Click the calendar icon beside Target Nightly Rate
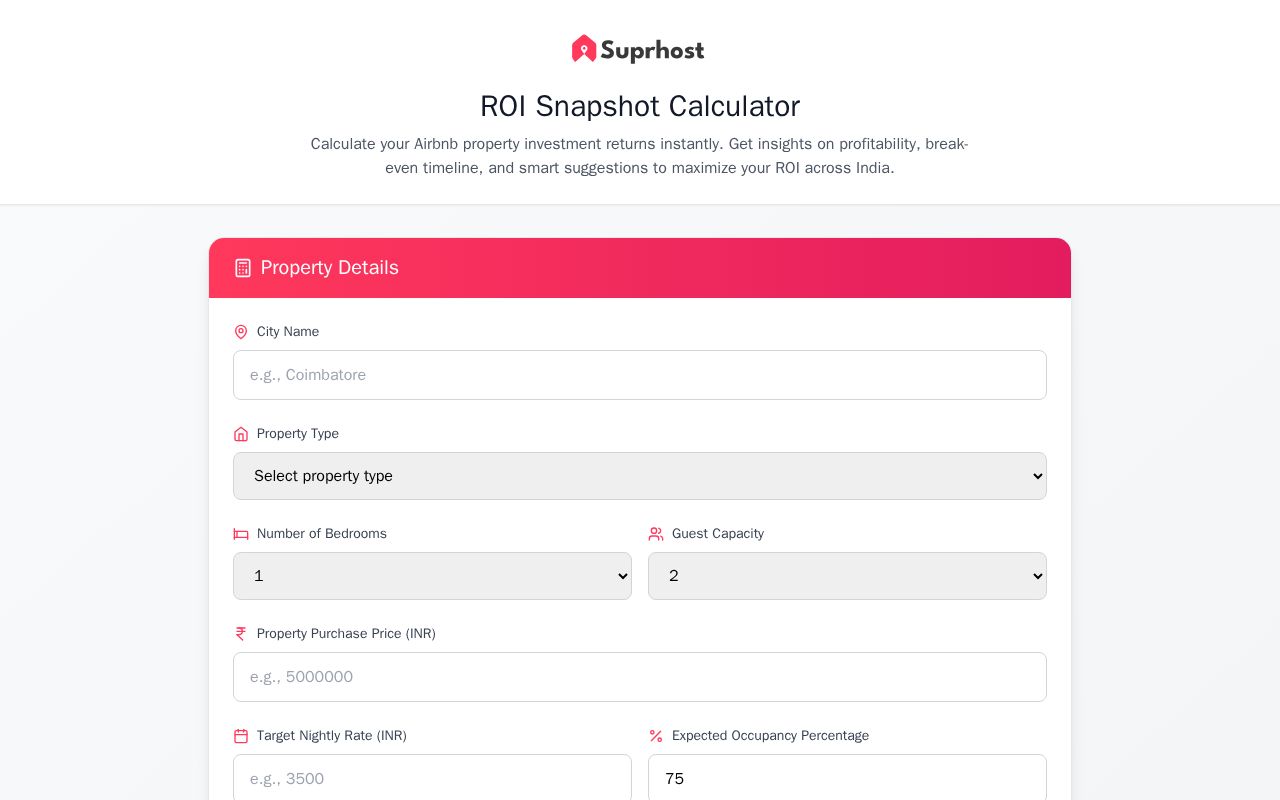The image size is (1280, 800). (241, 736)
